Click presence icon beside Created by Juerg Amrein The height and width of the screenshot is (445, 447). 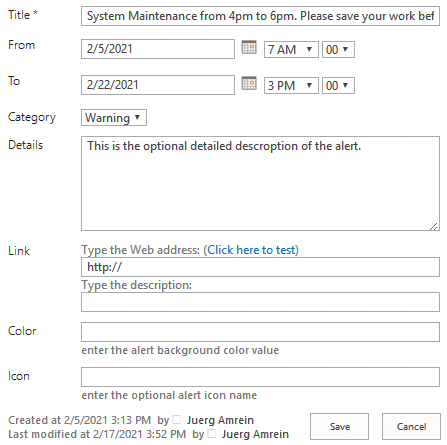(177, 419)
